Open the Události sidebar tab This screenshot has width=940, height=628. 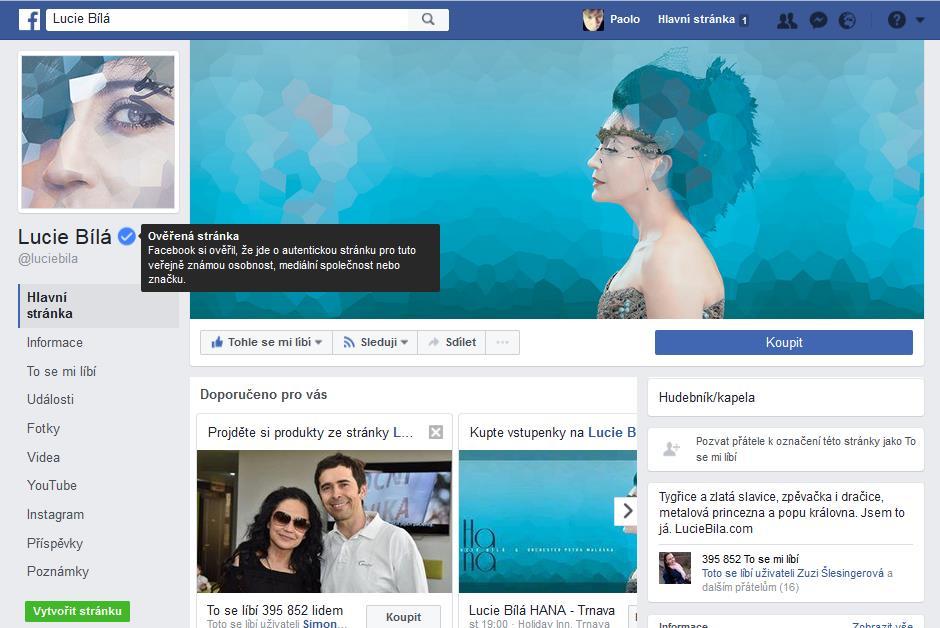(x=50, y=400)
